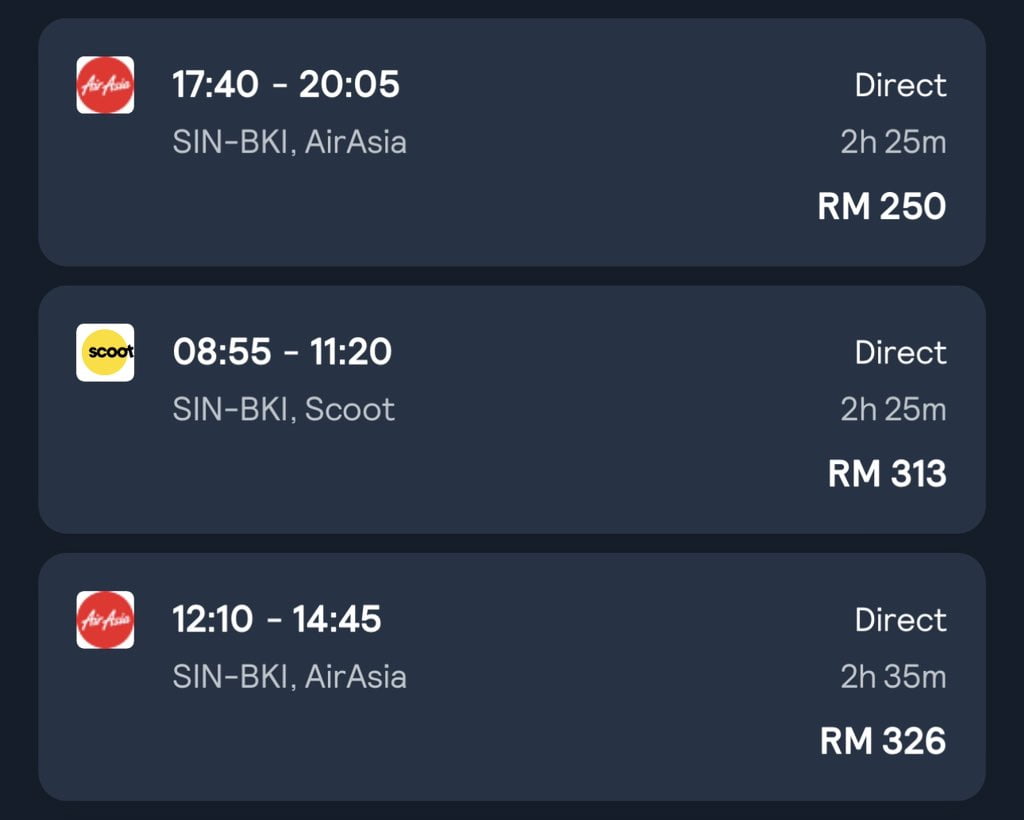The image size is (1024, 820).
Task: Select the 12:10 - 14:45 AirAsia flight card
Action: 512,677
